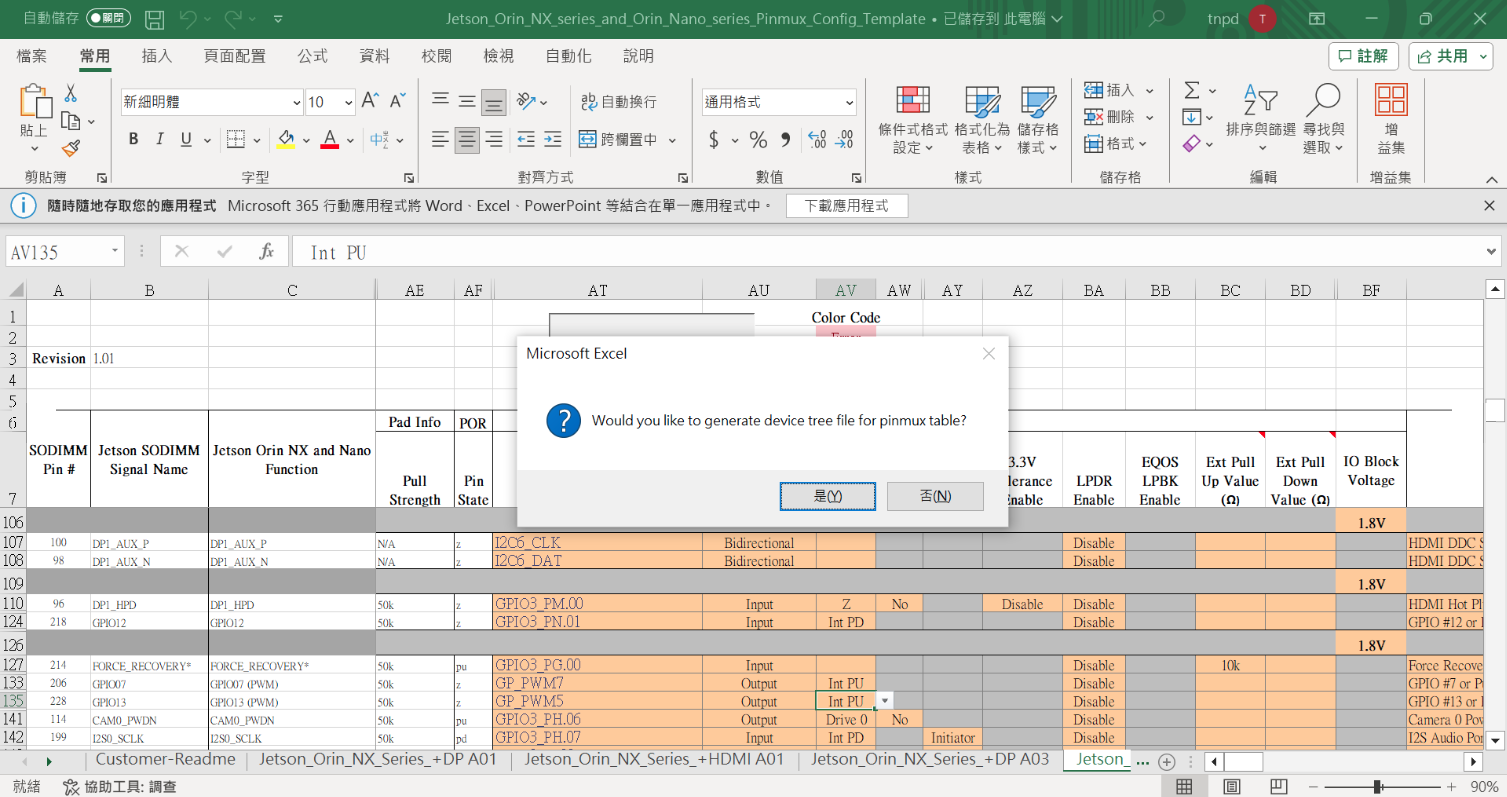Click the Share (共用) button
The height and width of the screenshot is (797, 1507).
pos(1451,56)
